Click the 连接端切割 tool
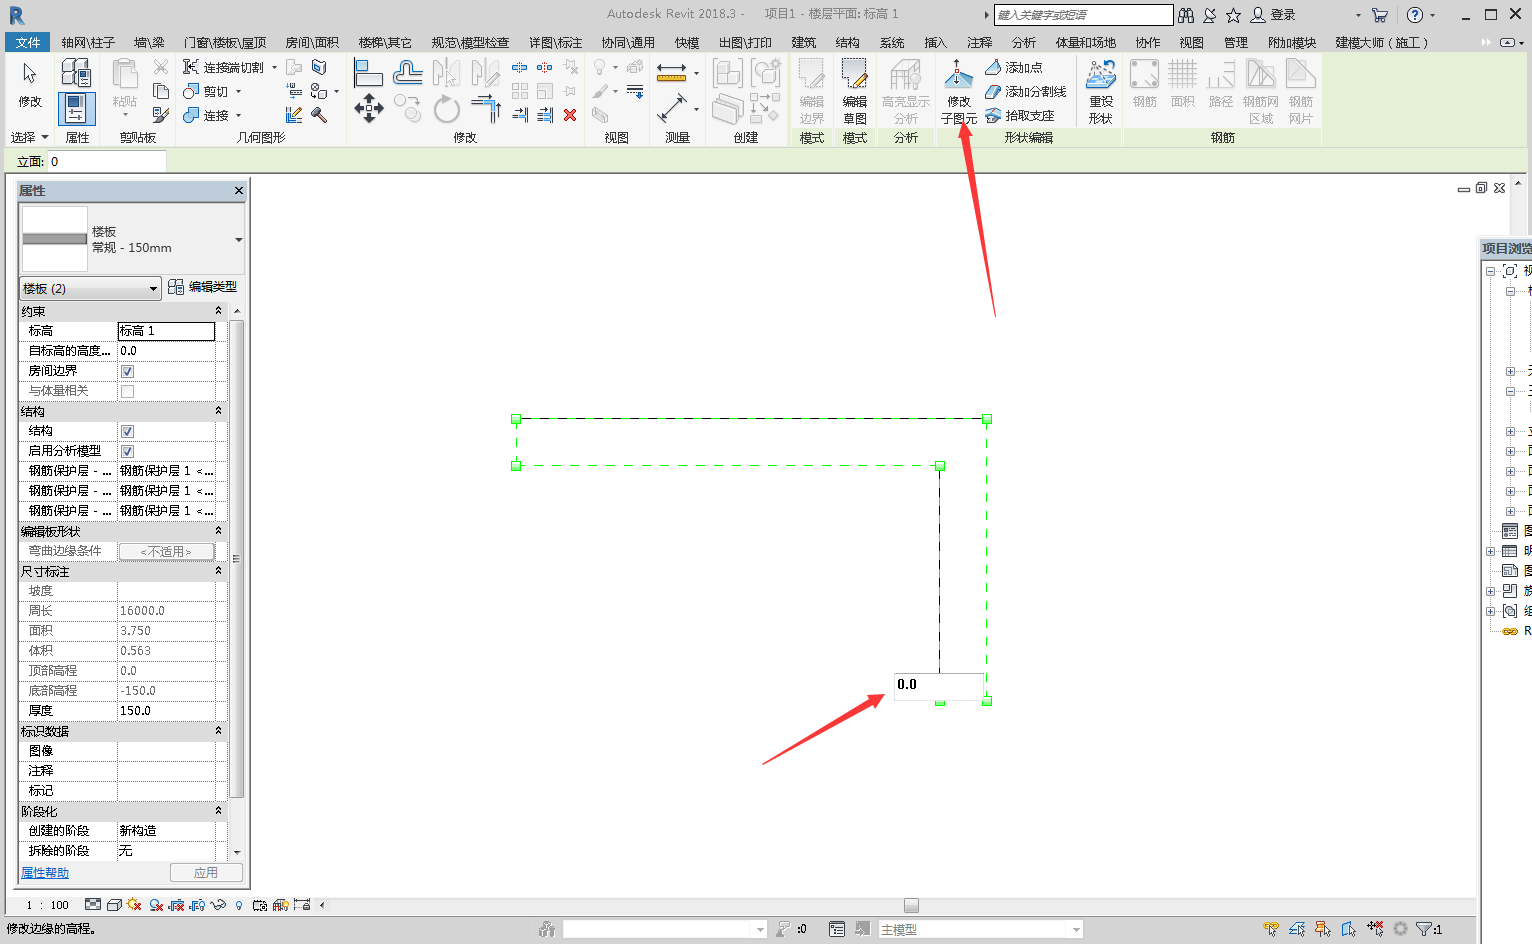Image resolution: width=1532 pixels, height=944 pixels. pos(223,67)
